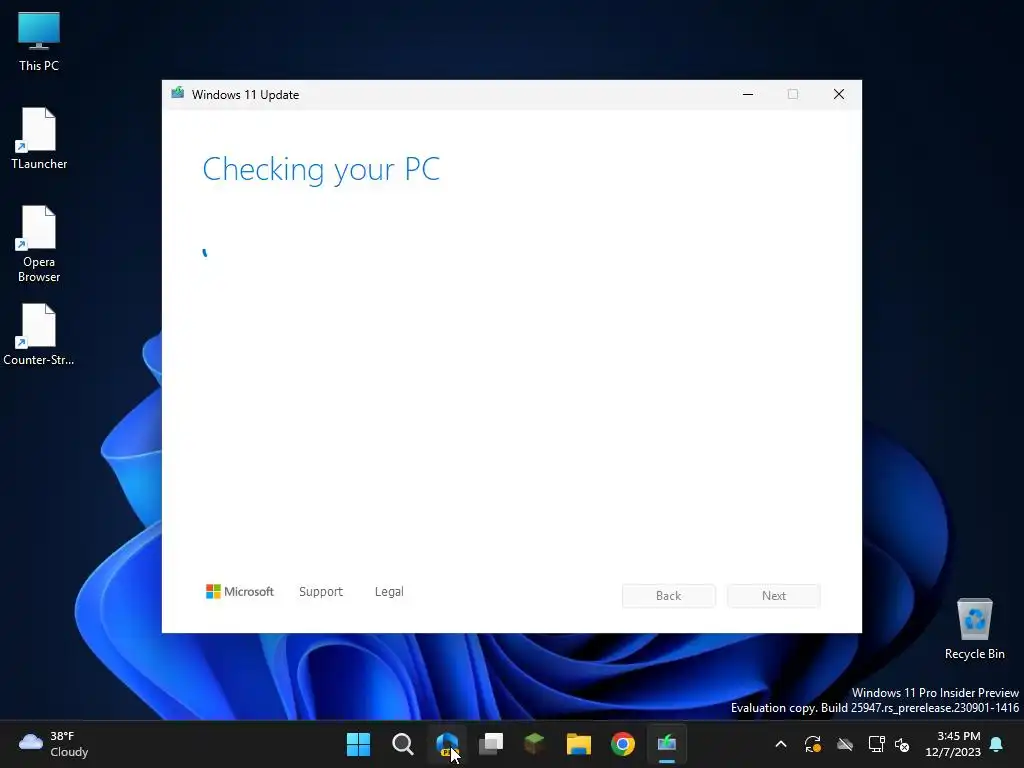Click the Back button
This screenshot has width=1024, height=768.
668,596
